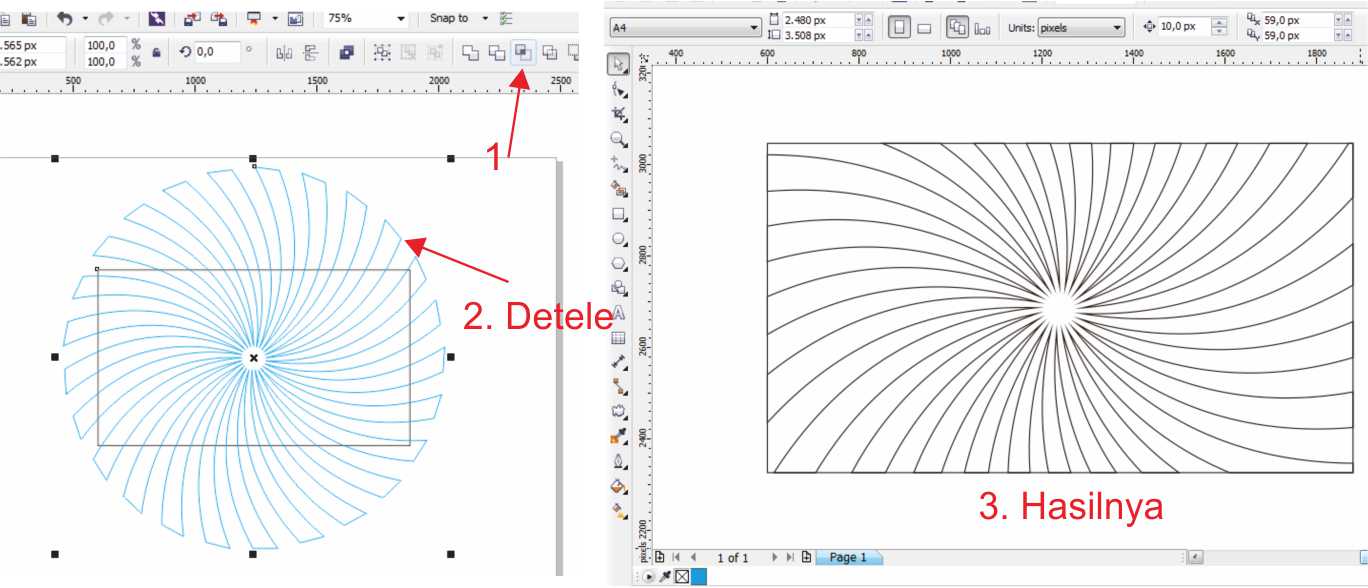
Task: Select the Freehand tool in toolbox
Action: (x=619, y=163)
